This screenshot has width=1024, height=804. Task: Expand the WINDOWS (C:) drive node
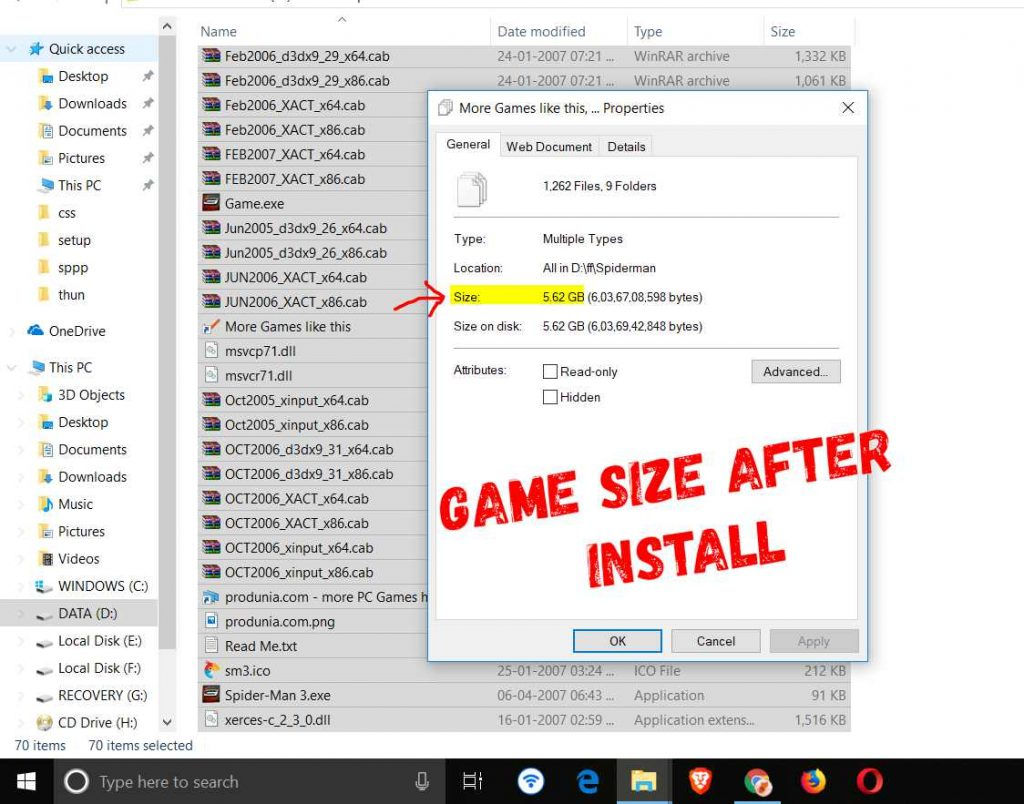tap(21, 586)
